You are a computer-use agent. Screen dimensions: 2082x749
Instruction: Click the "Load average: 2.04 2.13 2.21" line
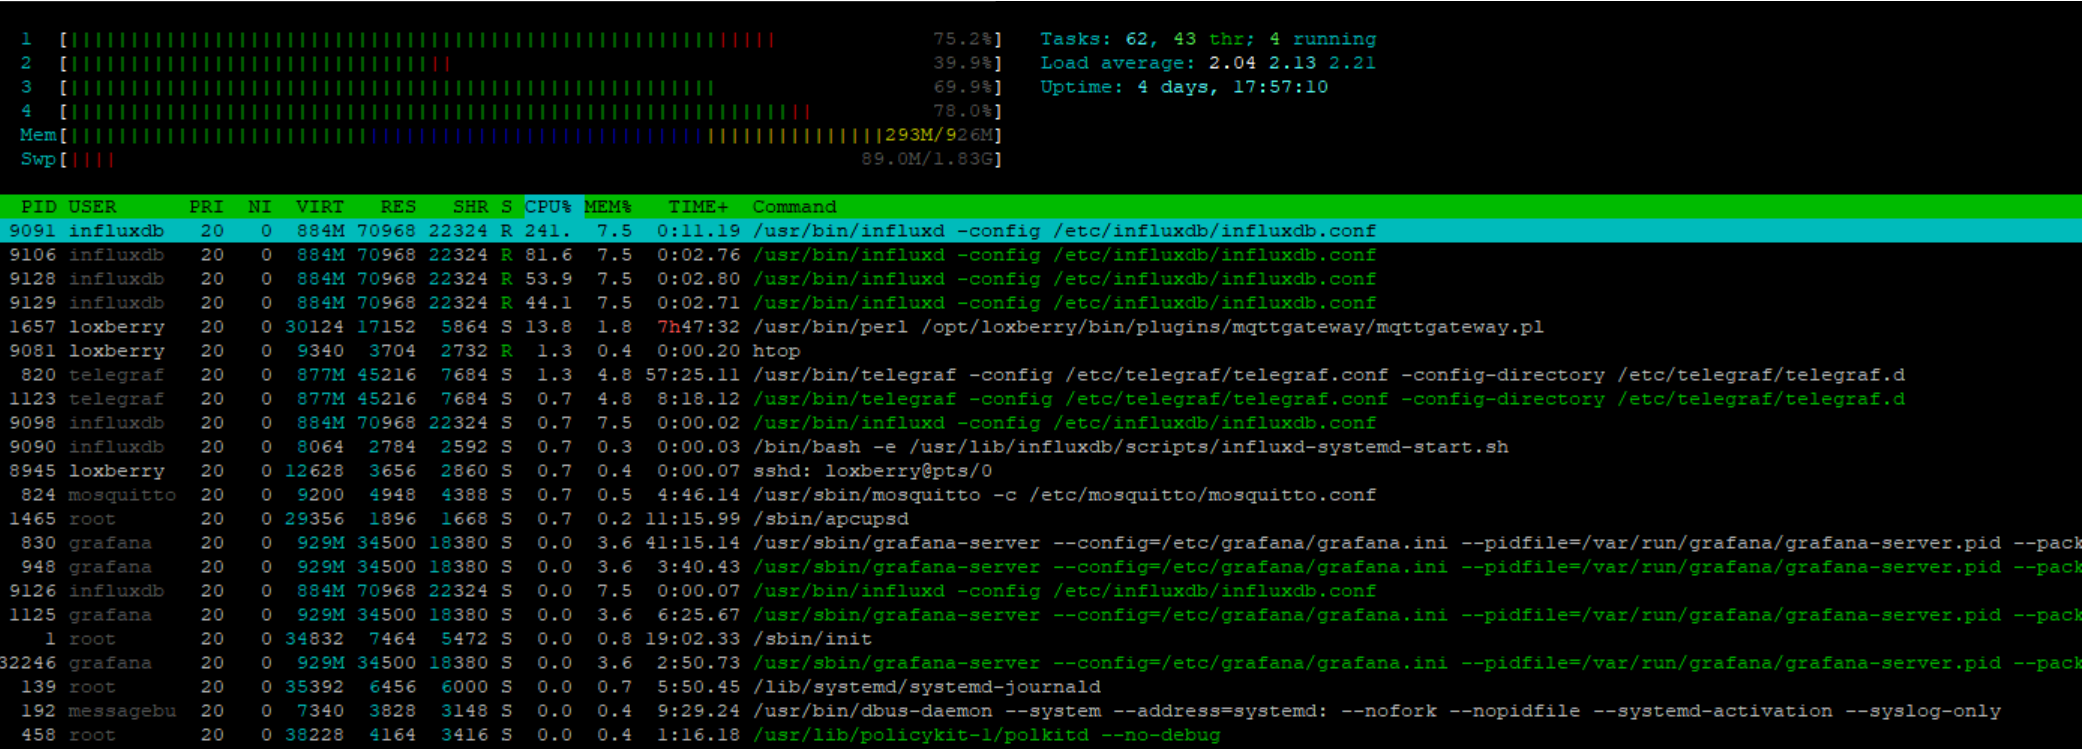(x=1208, y=63)
